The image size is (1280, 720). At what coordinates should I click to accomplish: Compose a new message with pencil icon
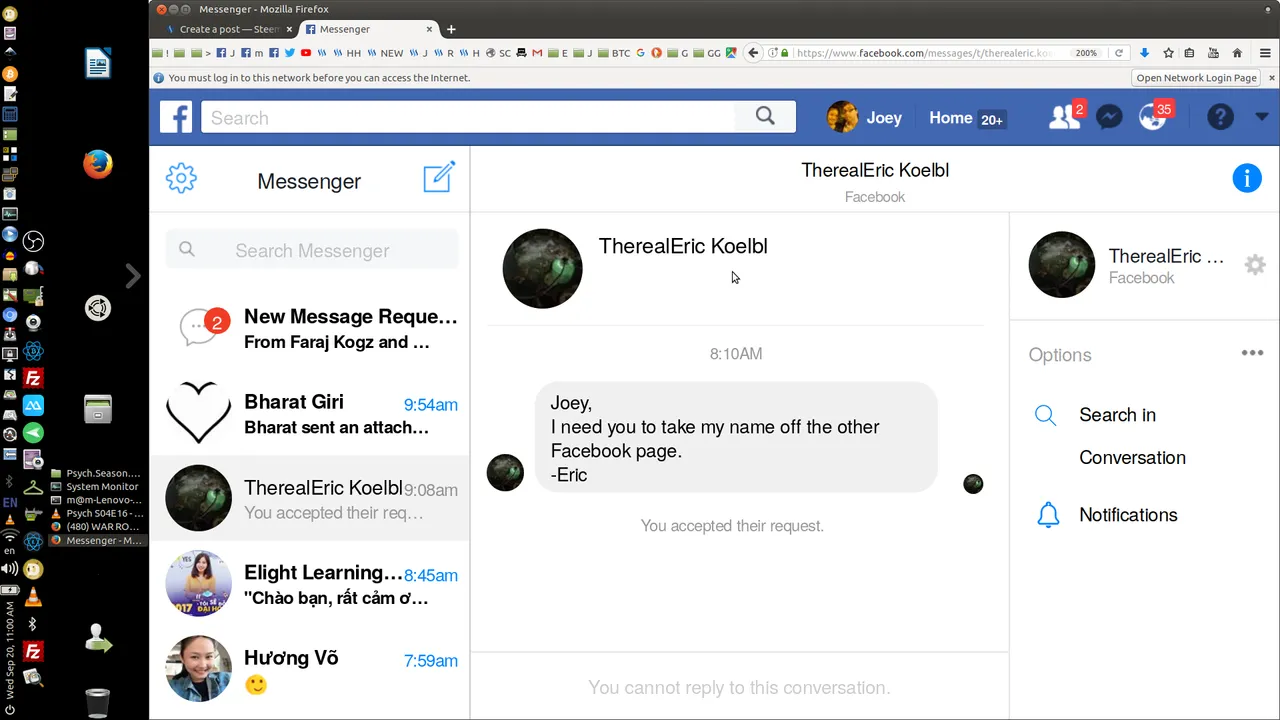[x=439, y=177]
